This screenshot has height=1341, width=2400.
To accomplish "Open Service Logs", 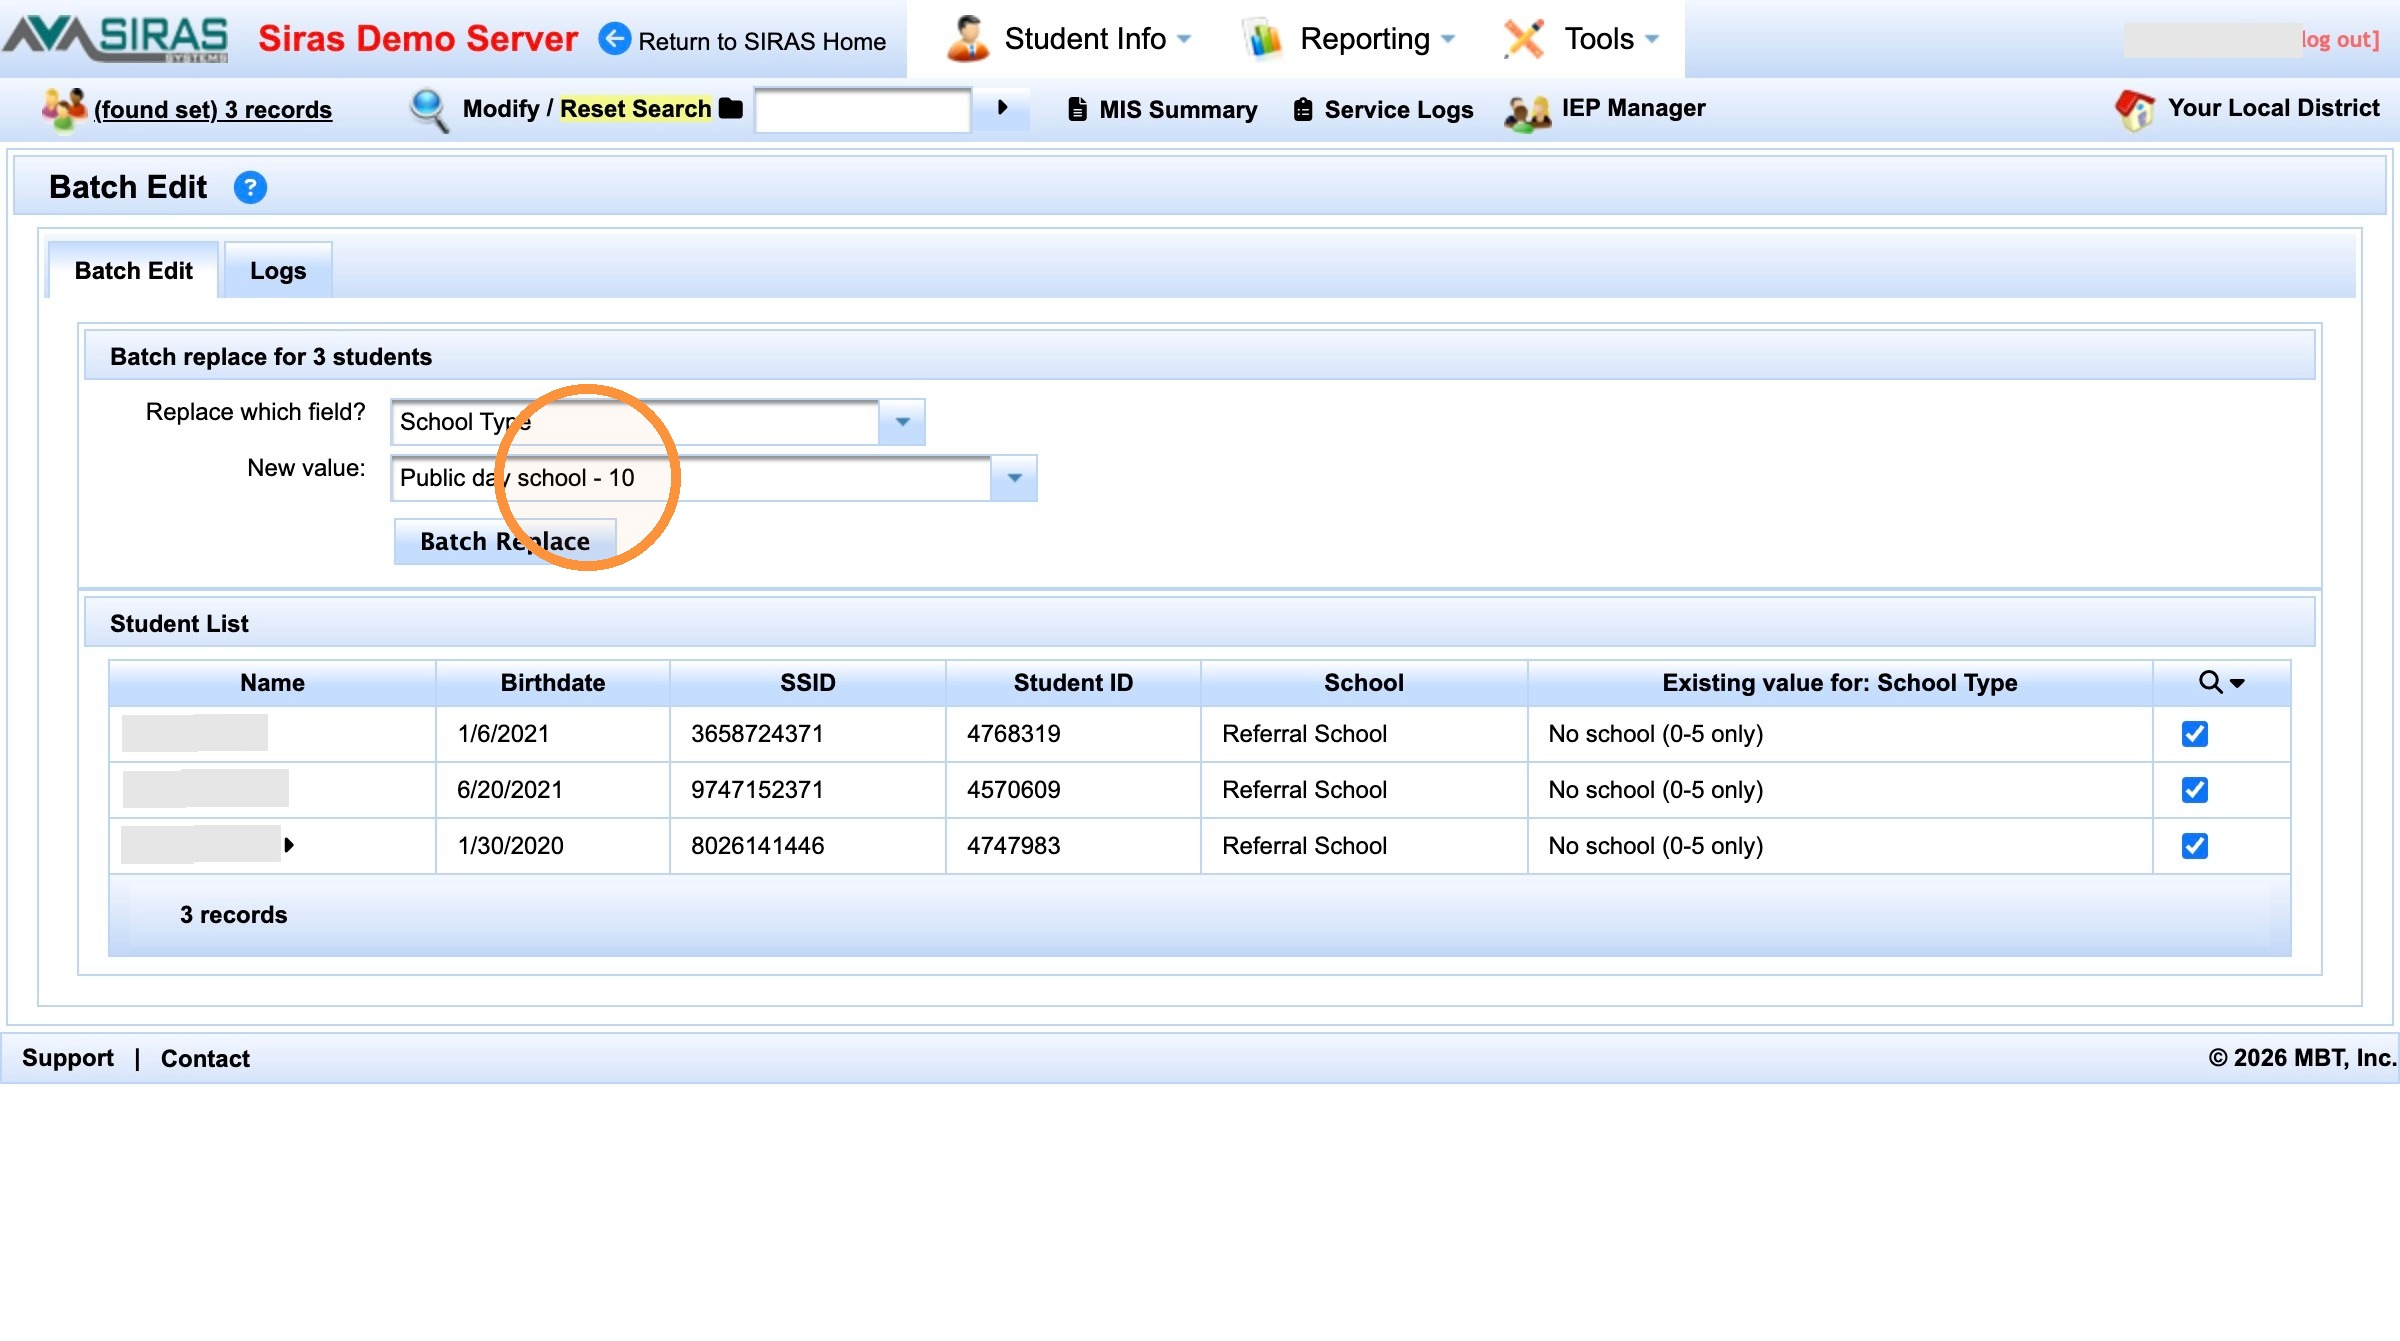I will coord(1399,109).
